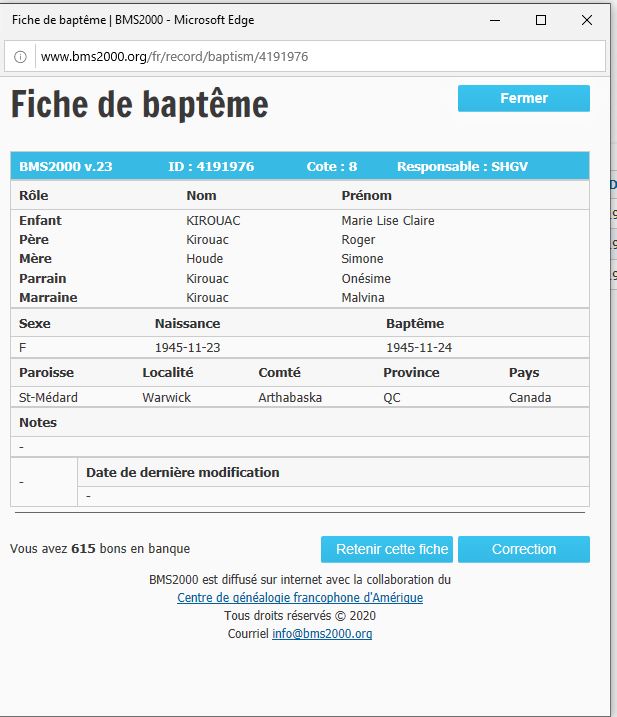This screenshot has width=617, height=717.
Task: Click the Notes section heading
Action: pos(38,423)
